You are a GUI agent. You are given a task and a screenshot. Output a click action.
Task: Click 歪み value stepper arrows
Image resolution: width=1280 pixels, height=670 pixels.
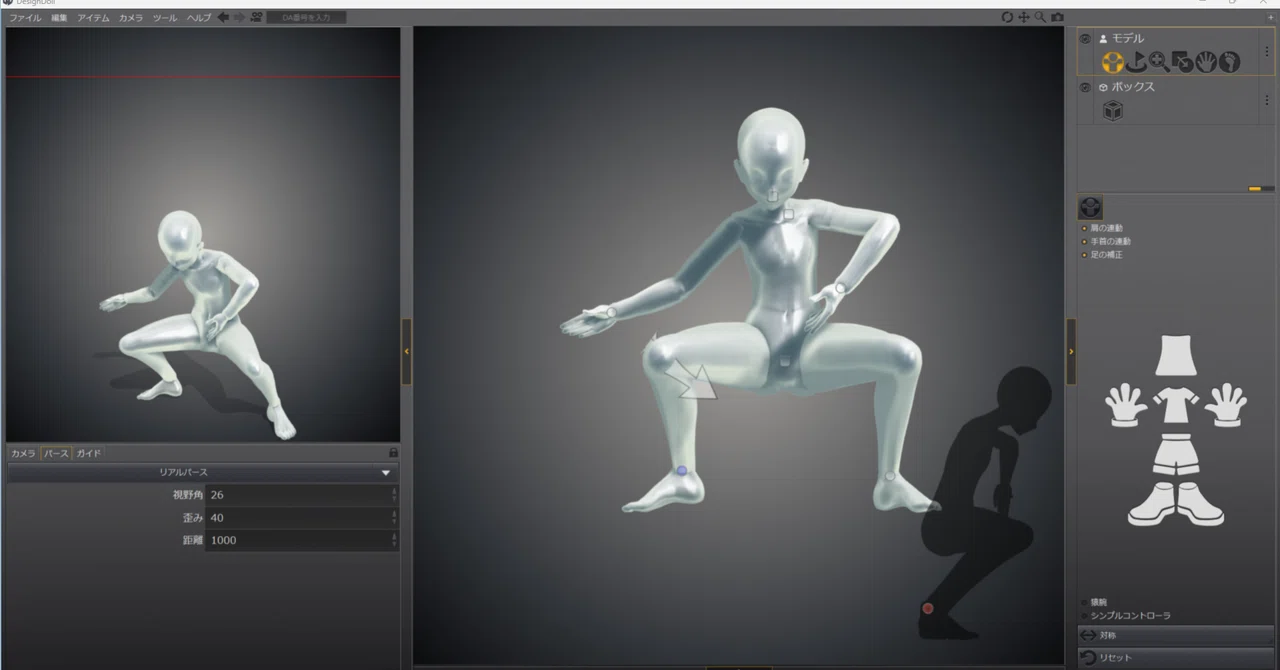click(394, 518)
